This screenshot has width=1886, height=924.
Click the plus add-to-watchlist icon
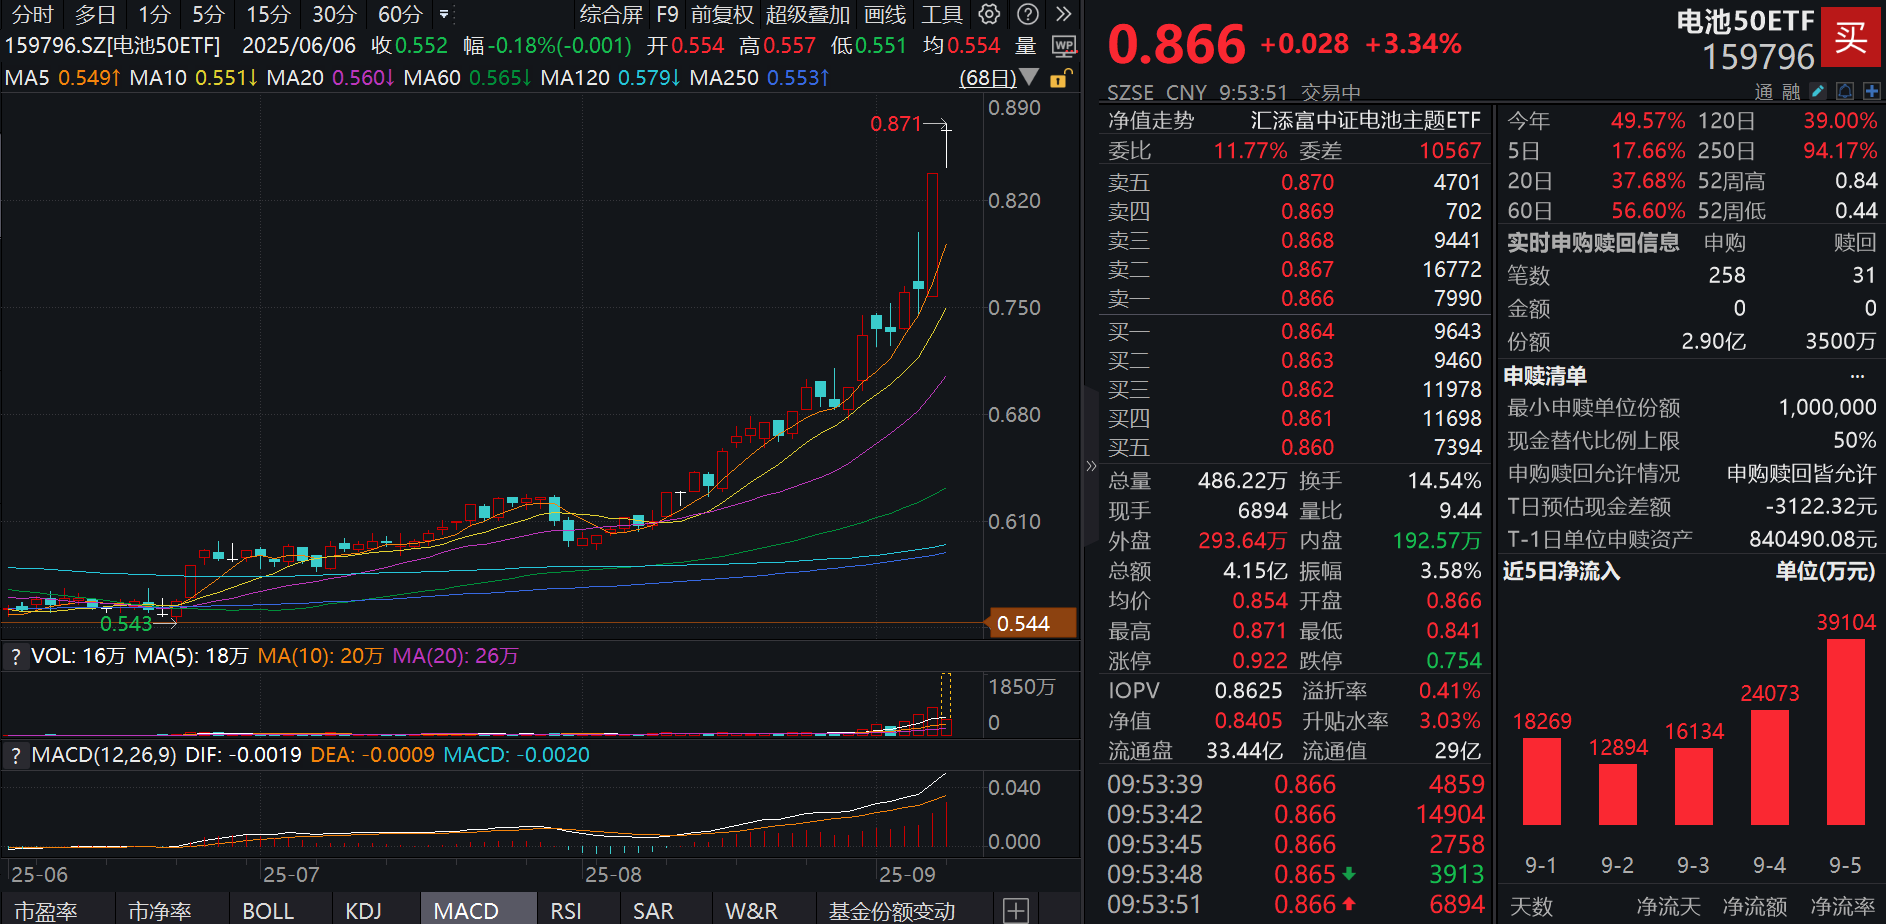(1873, 90)
